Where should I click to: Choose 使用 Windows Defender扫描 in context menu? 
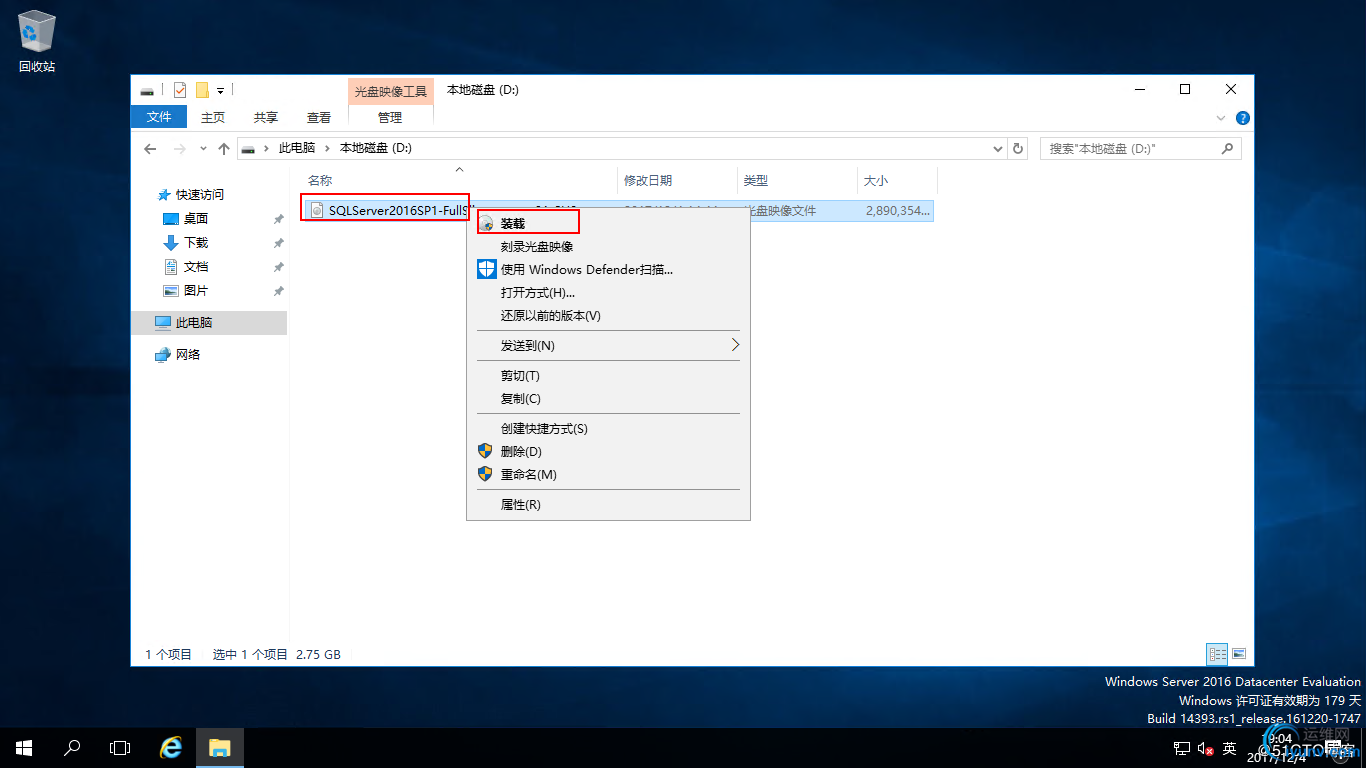pos(608,269)
